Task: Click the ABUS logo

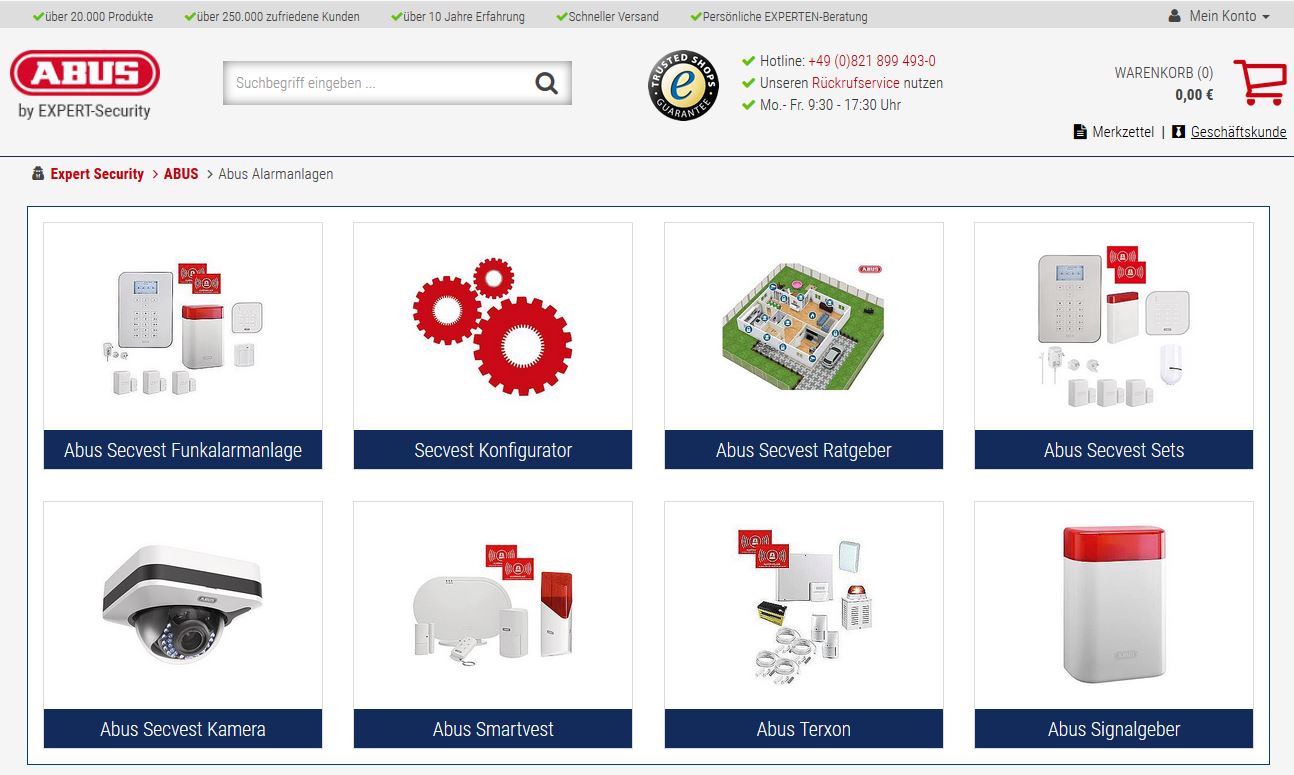Action: point(85,74)
